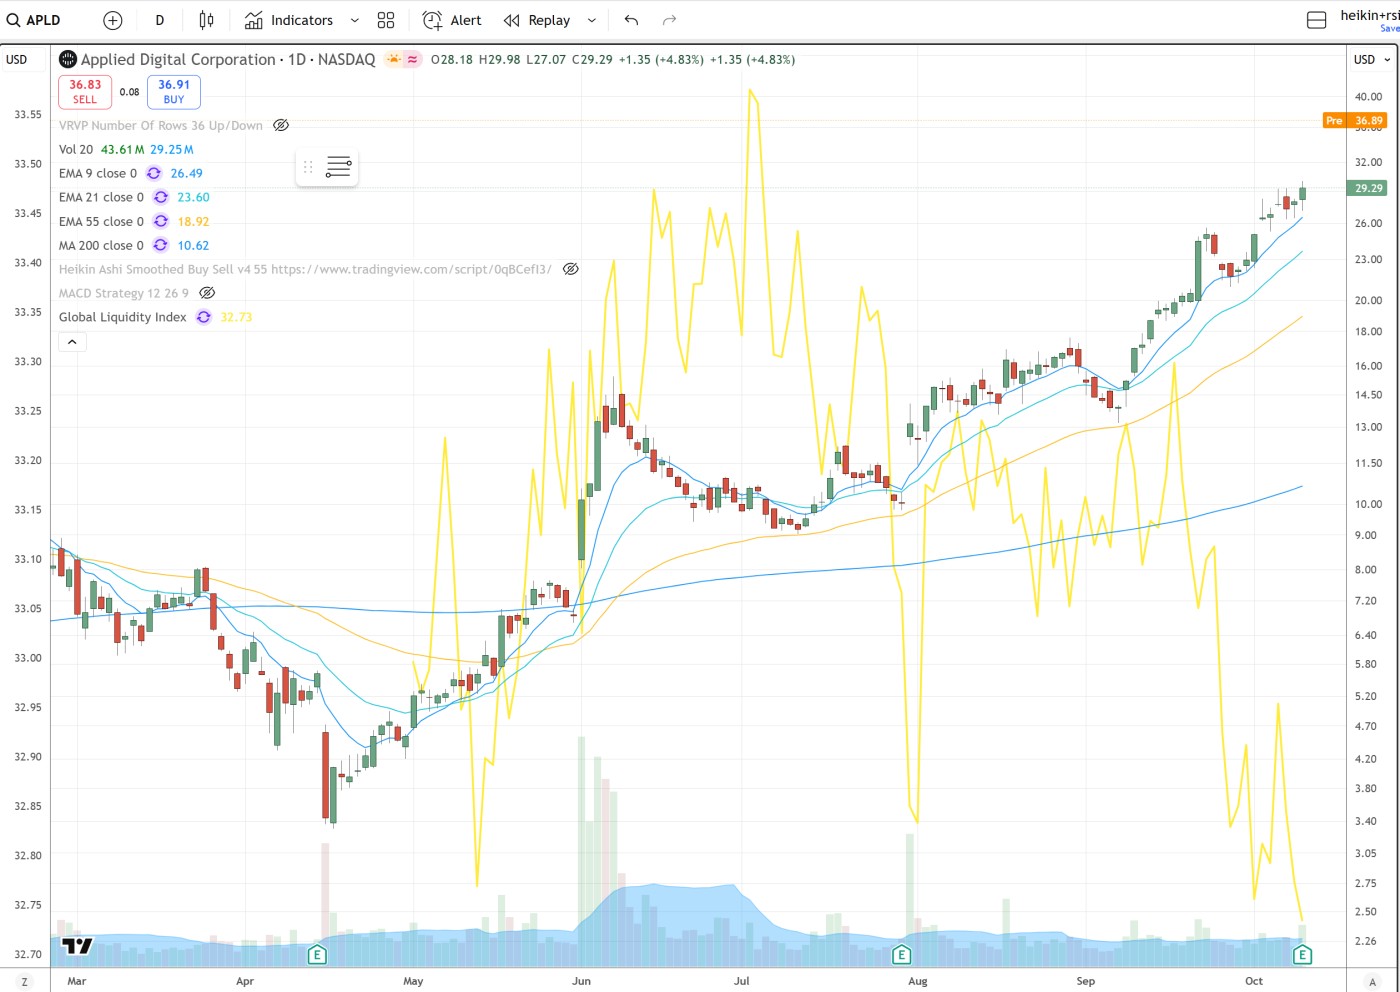This screenshot has height=992, width=1400.
Task: Open the APLD symbol search
Action: (35, 20)
